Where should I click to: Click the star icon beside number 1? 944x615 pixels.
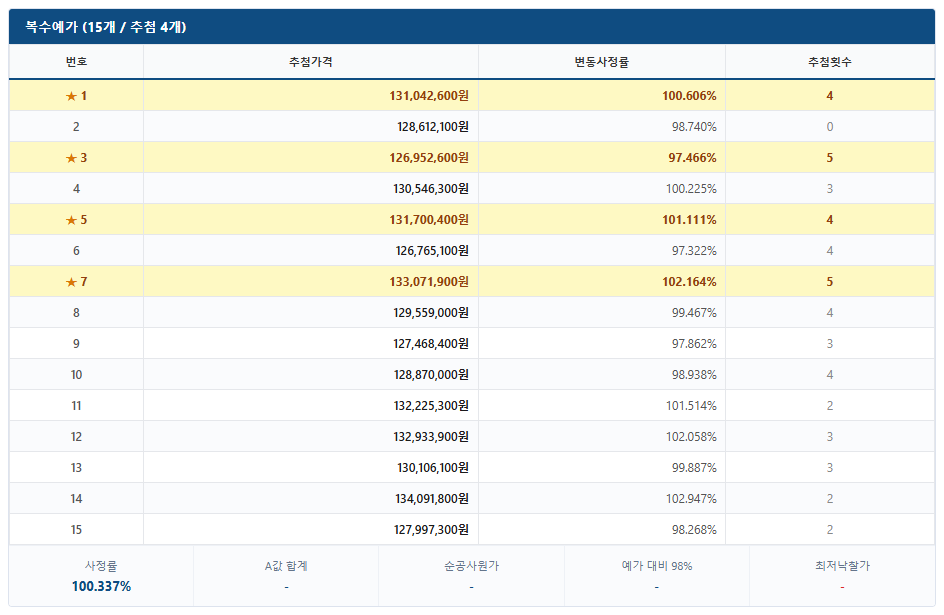click(71, 96)
